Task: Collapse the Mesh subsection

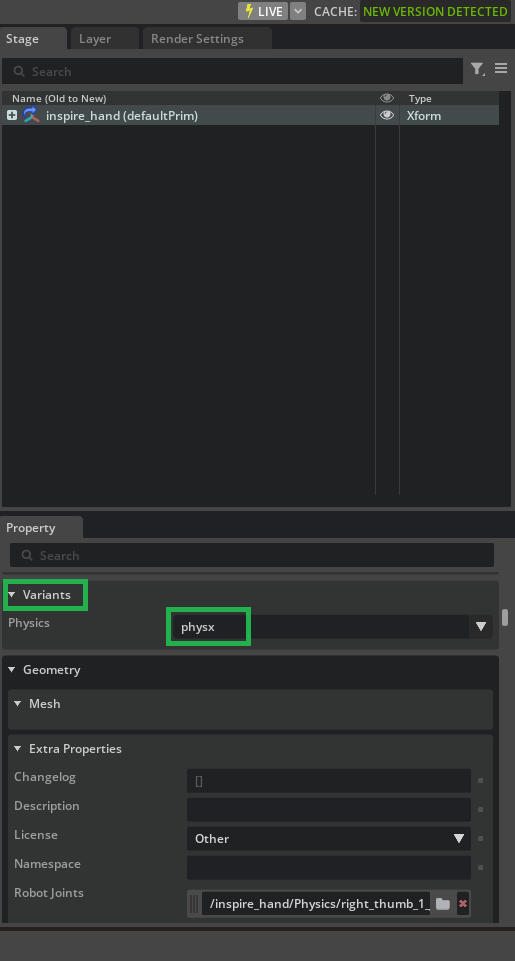Action: click(18, 704)
